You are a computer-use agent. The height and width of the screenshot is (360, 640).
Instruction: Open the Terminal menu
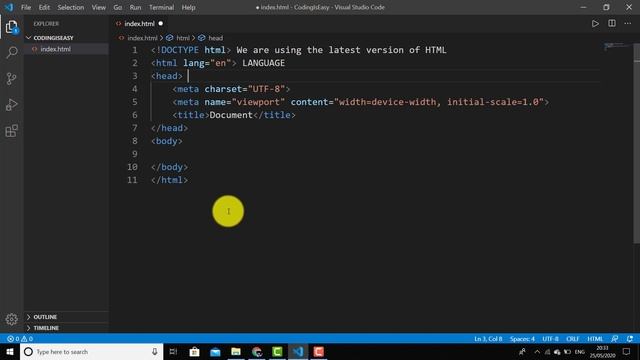coord(161,7)
